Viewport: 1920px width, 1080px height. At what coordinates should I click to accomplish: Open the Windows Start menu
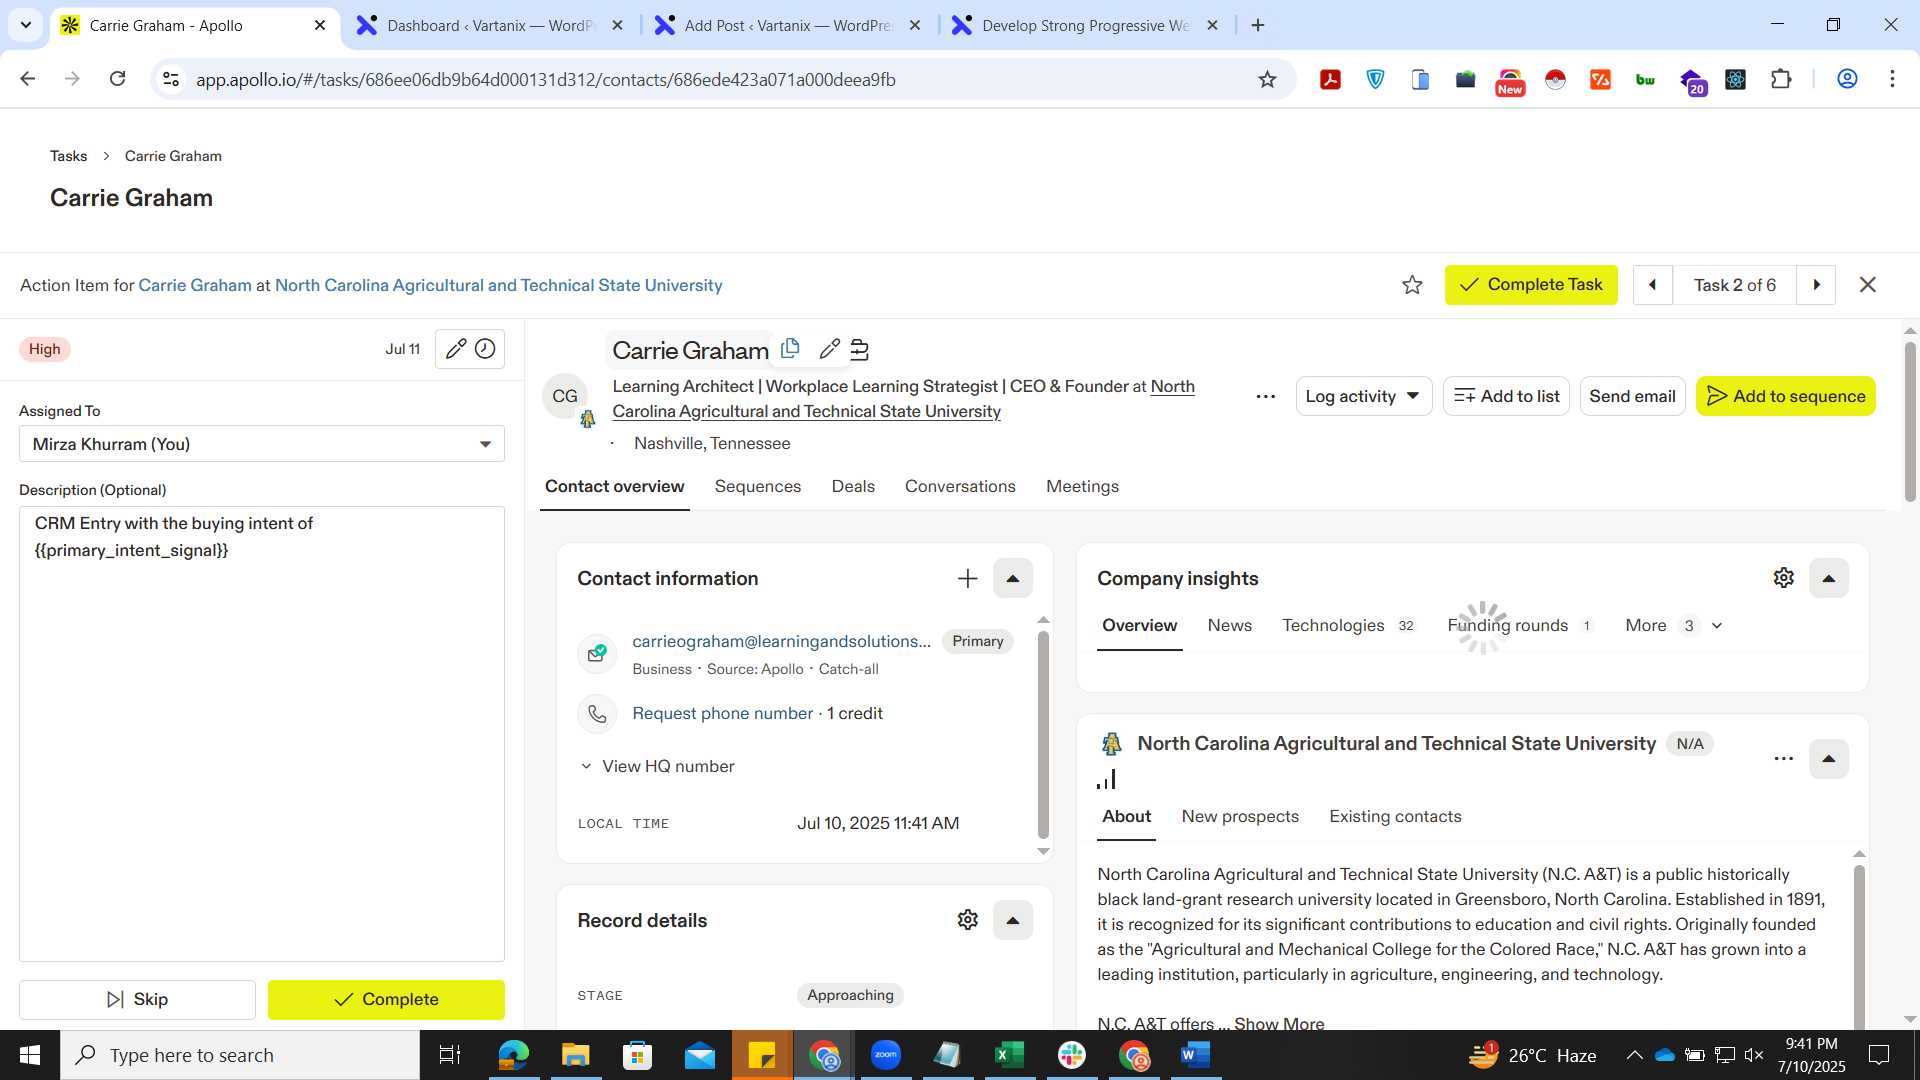tap(30, 1055)
